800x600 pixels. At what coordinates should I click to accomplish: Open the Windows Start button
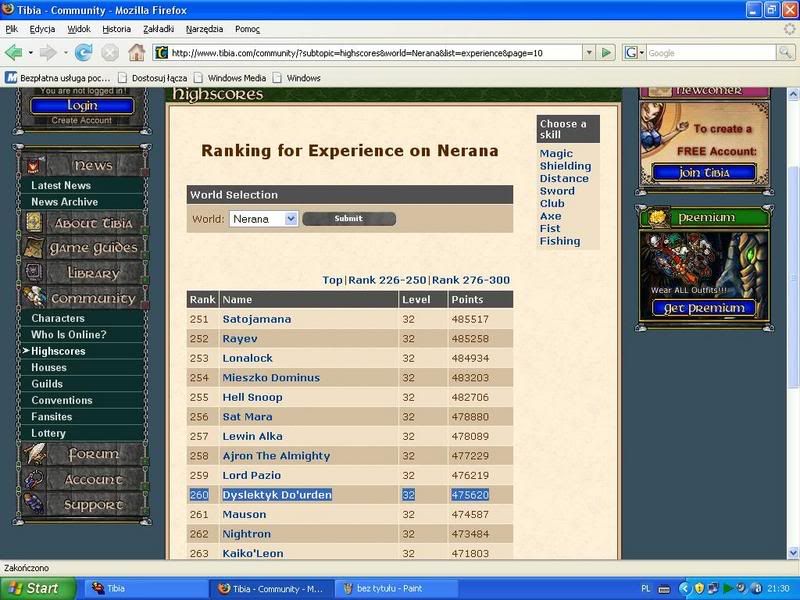pos(37,588)
